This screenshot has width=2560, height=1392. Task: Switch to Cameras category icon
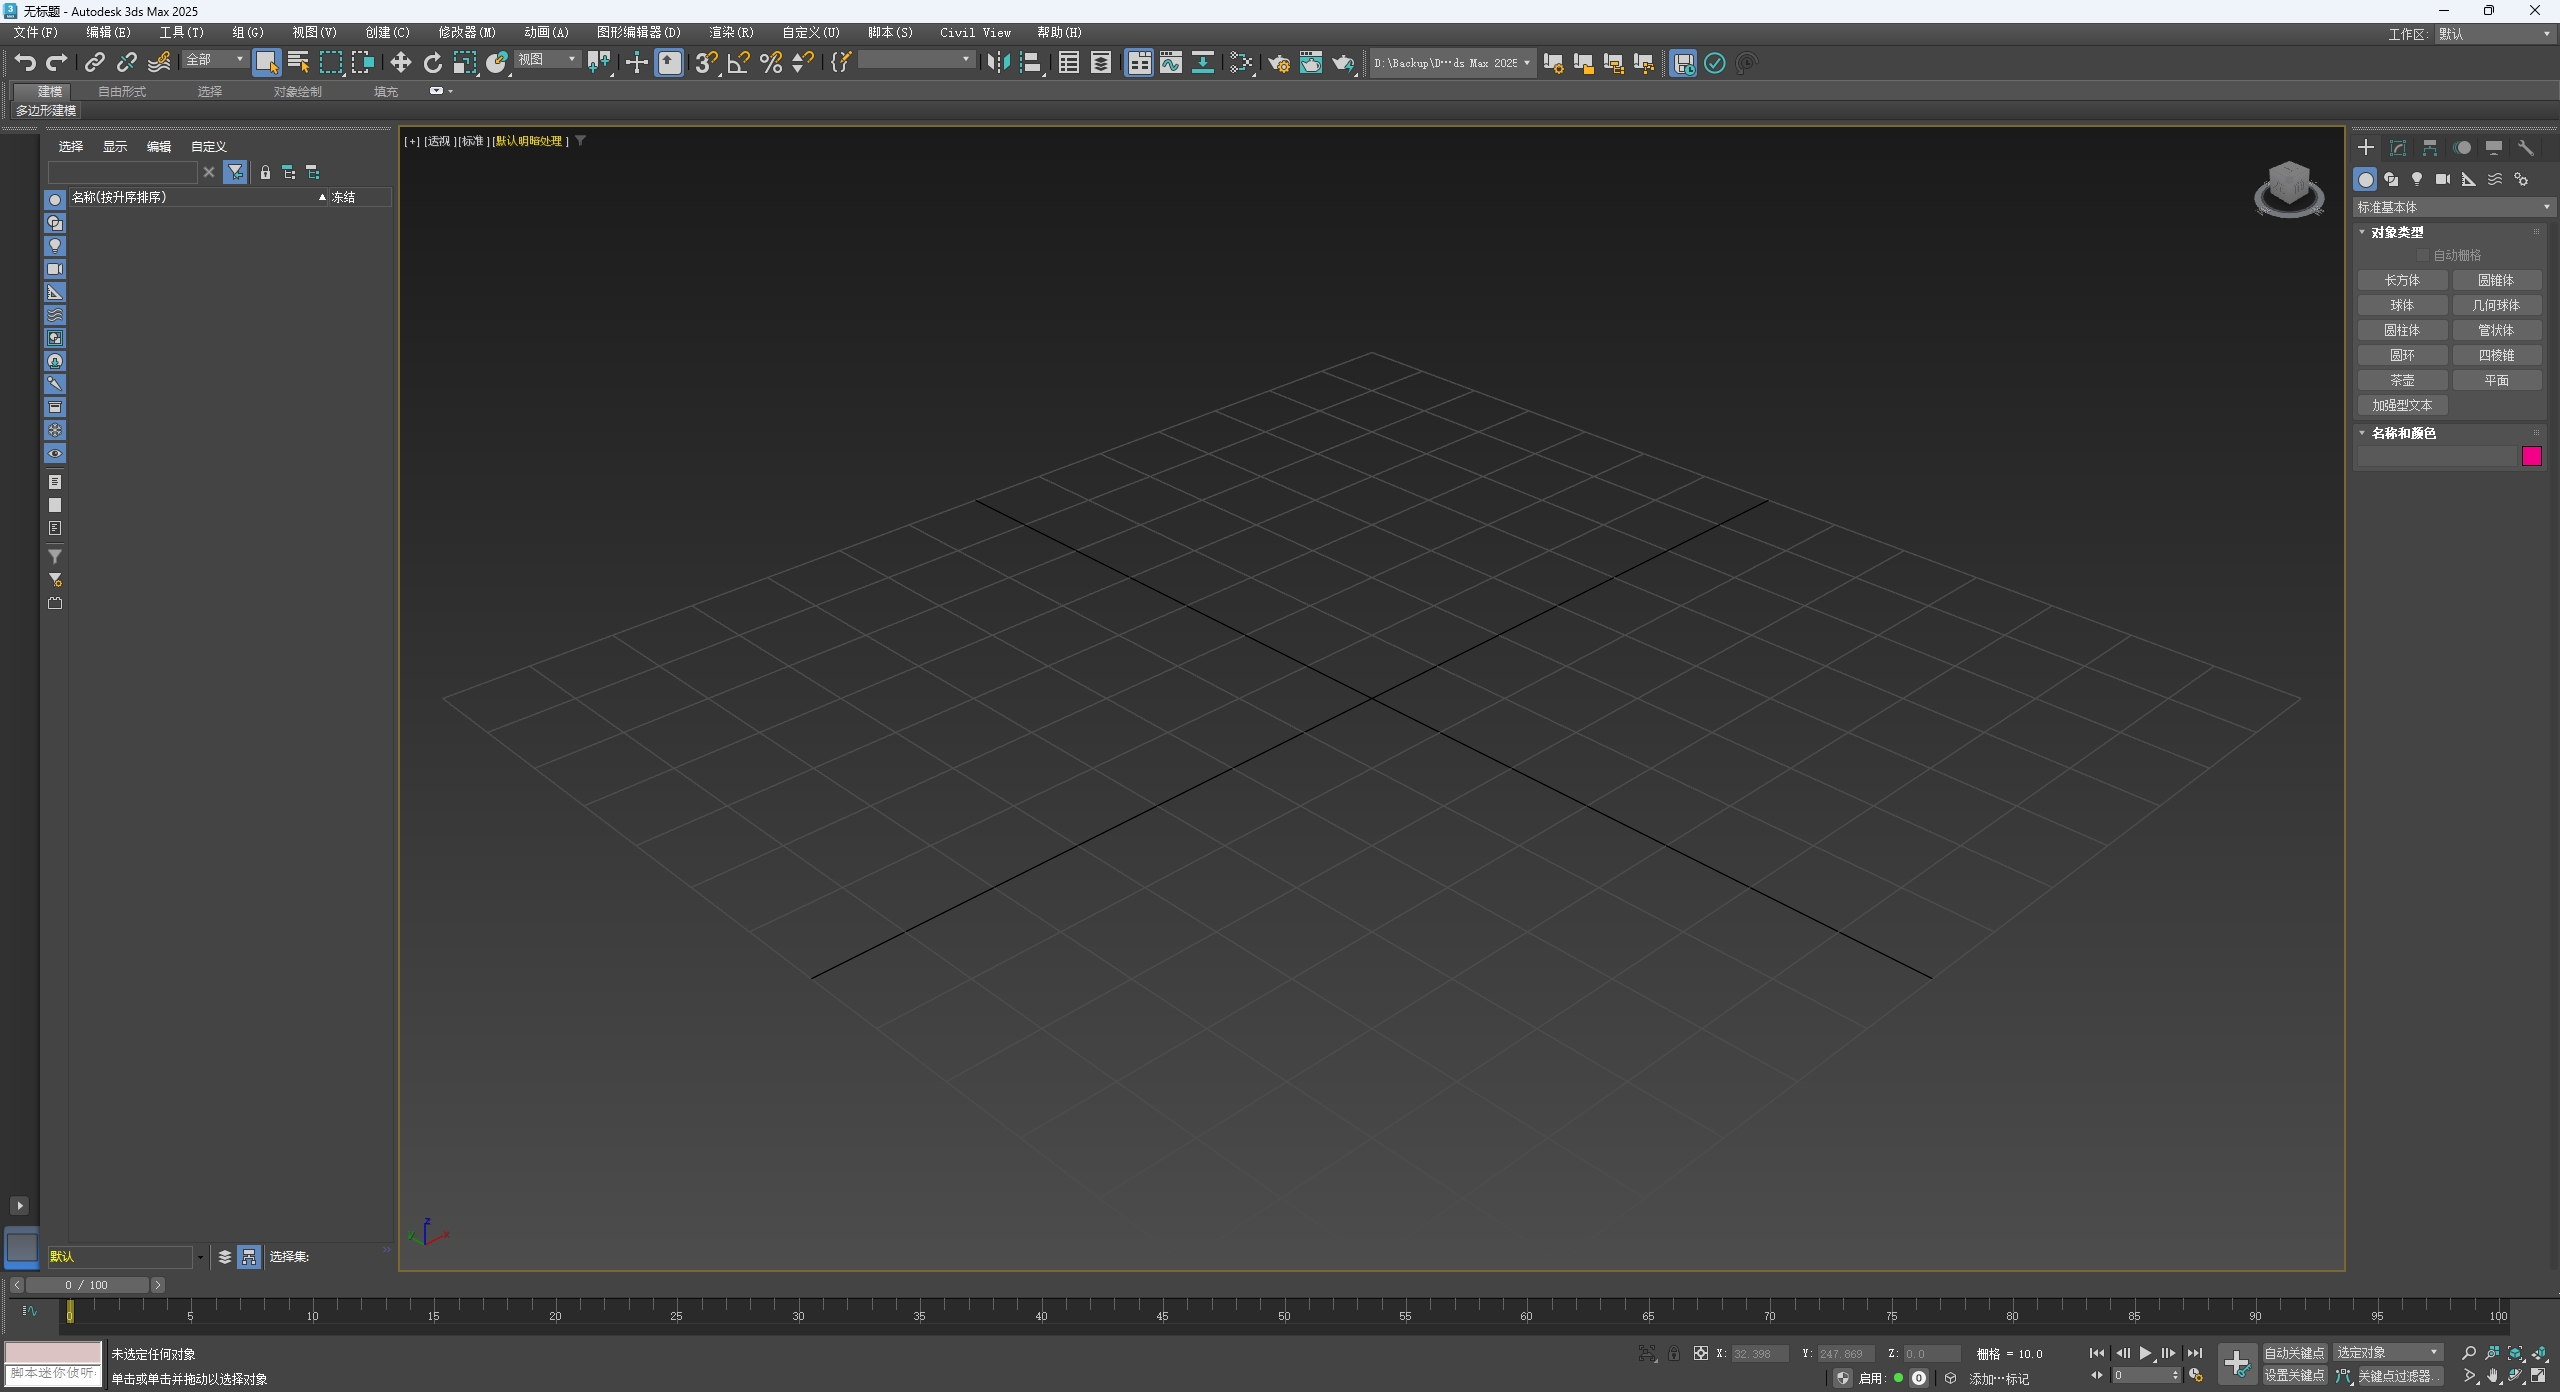pos(2442,179)
